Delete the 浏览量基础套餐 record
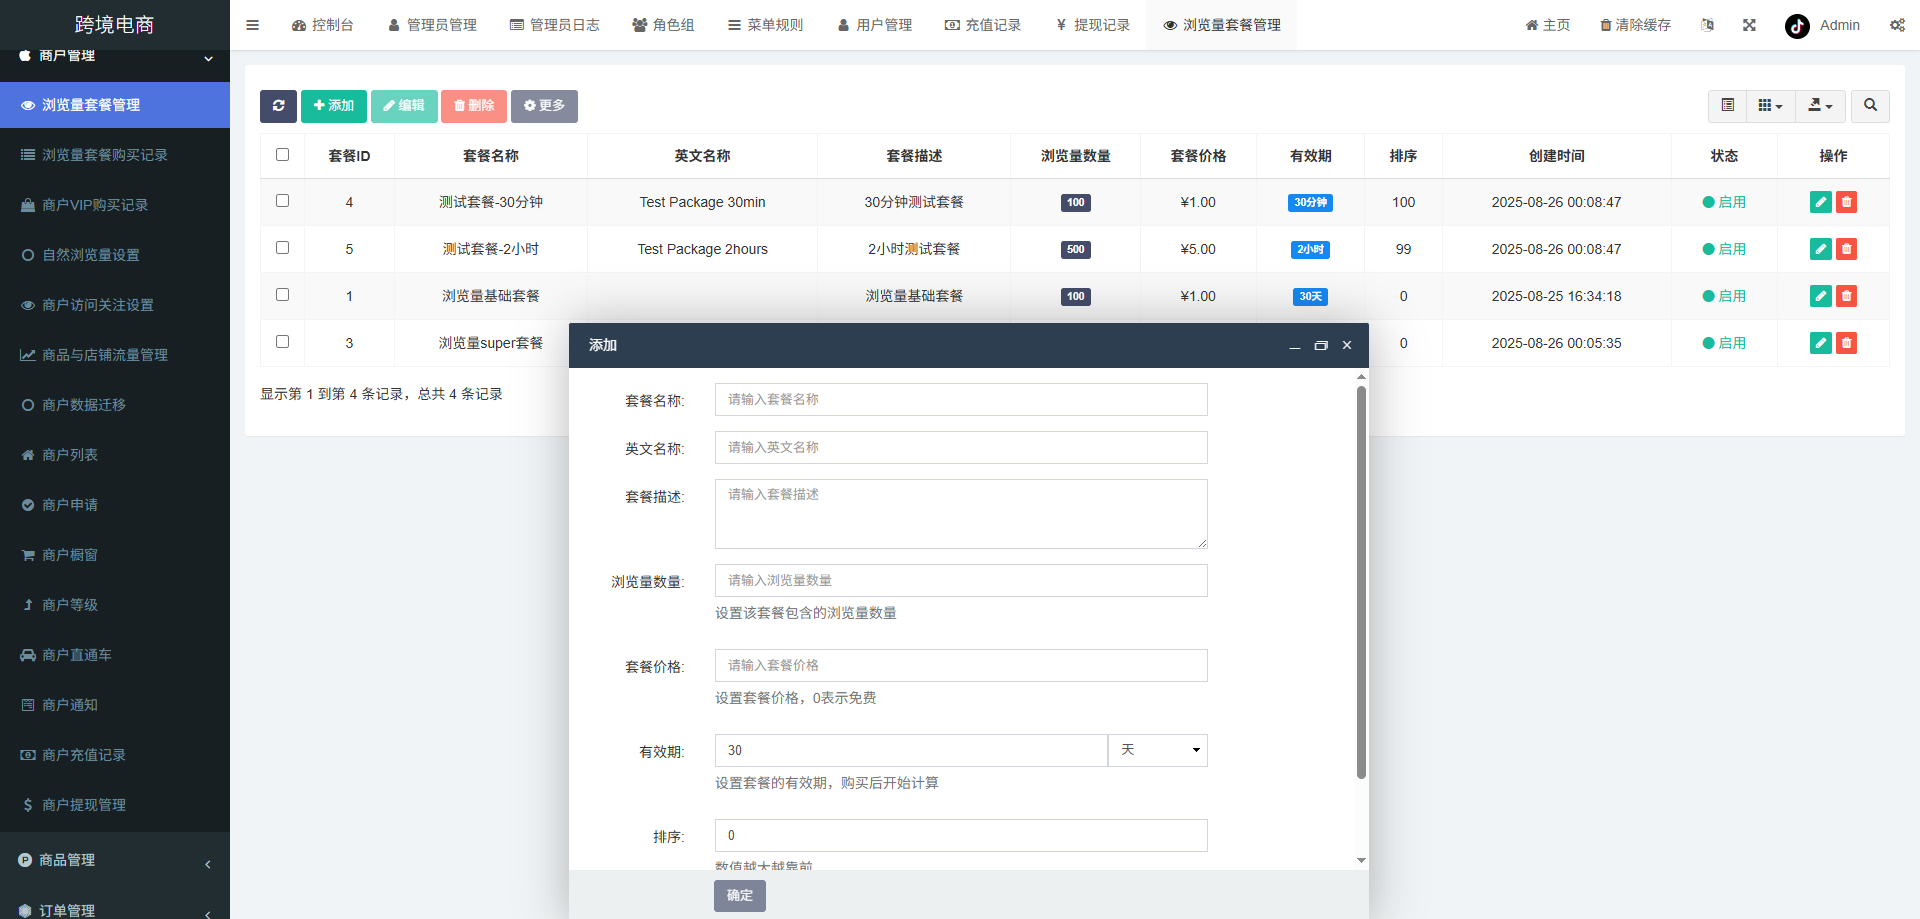The height and width of the screenshot is (919, 1920). point(1846,296)
